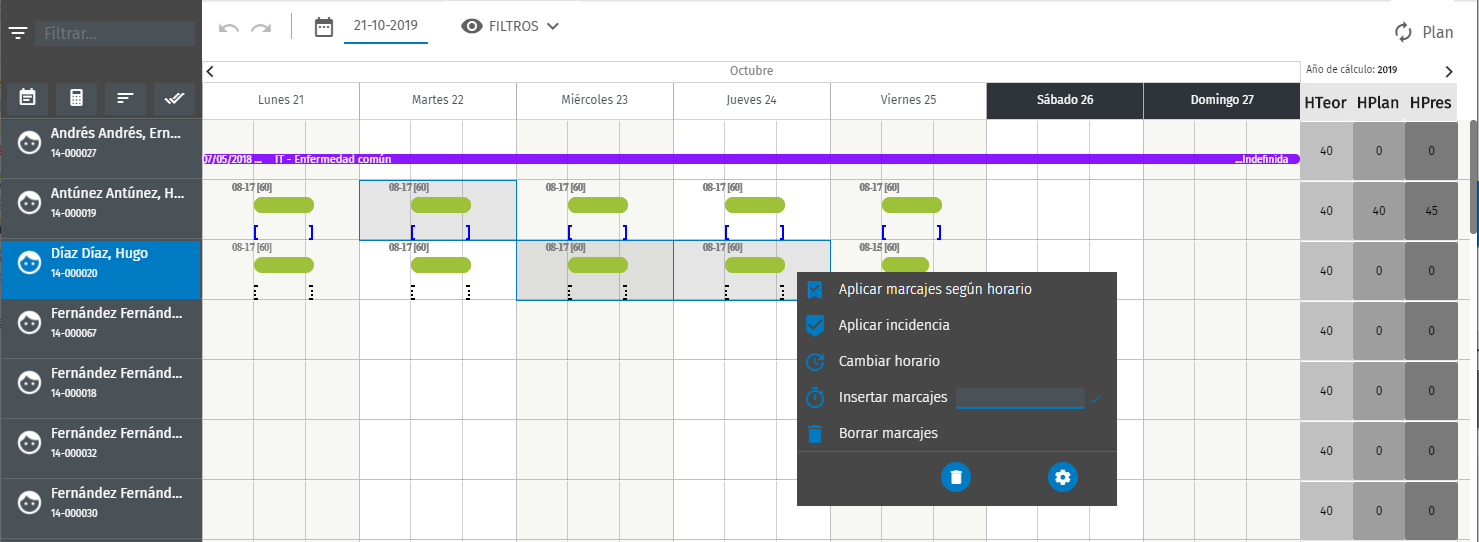
Task: Expand the FILTROS dropdown chevron
Action: tap(553, 26)
